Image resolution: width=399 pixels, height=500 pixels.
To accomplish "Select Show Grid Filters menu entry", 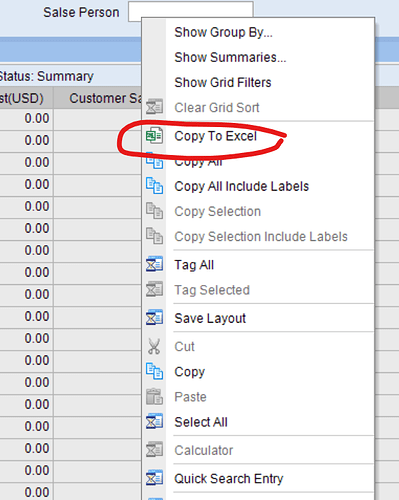I will coord(223,82).
